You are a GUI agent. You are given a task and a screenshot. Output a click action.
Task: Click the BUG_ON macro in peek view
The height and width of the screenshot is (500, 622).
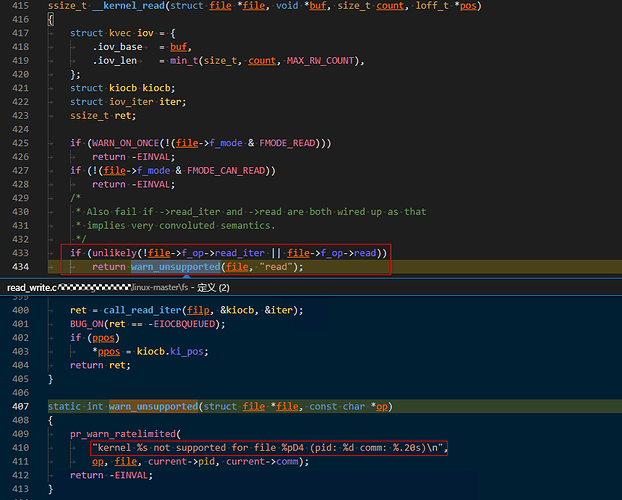point(92,323)
